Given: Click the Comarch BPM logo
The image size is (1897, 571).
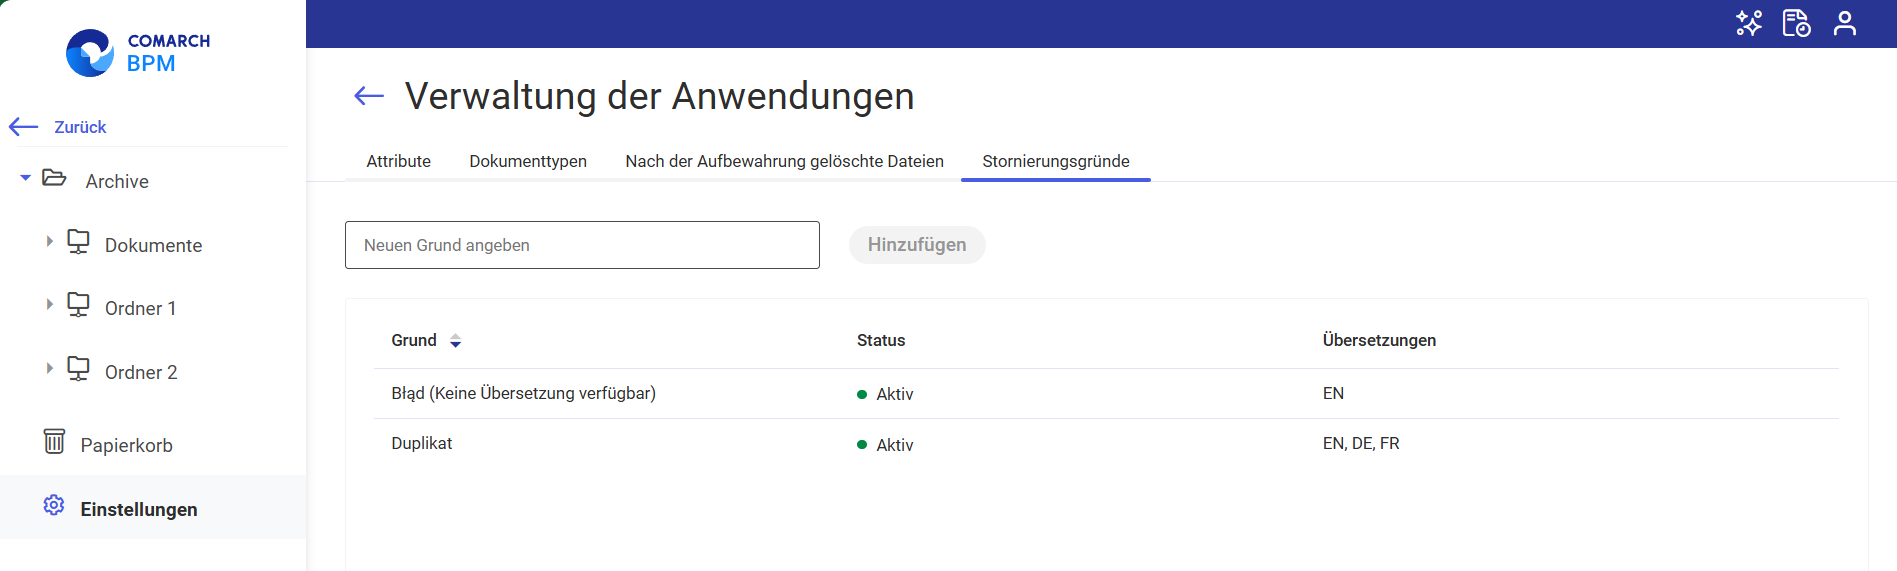Looking at the screenshot, I should click(x=138, y=53).
